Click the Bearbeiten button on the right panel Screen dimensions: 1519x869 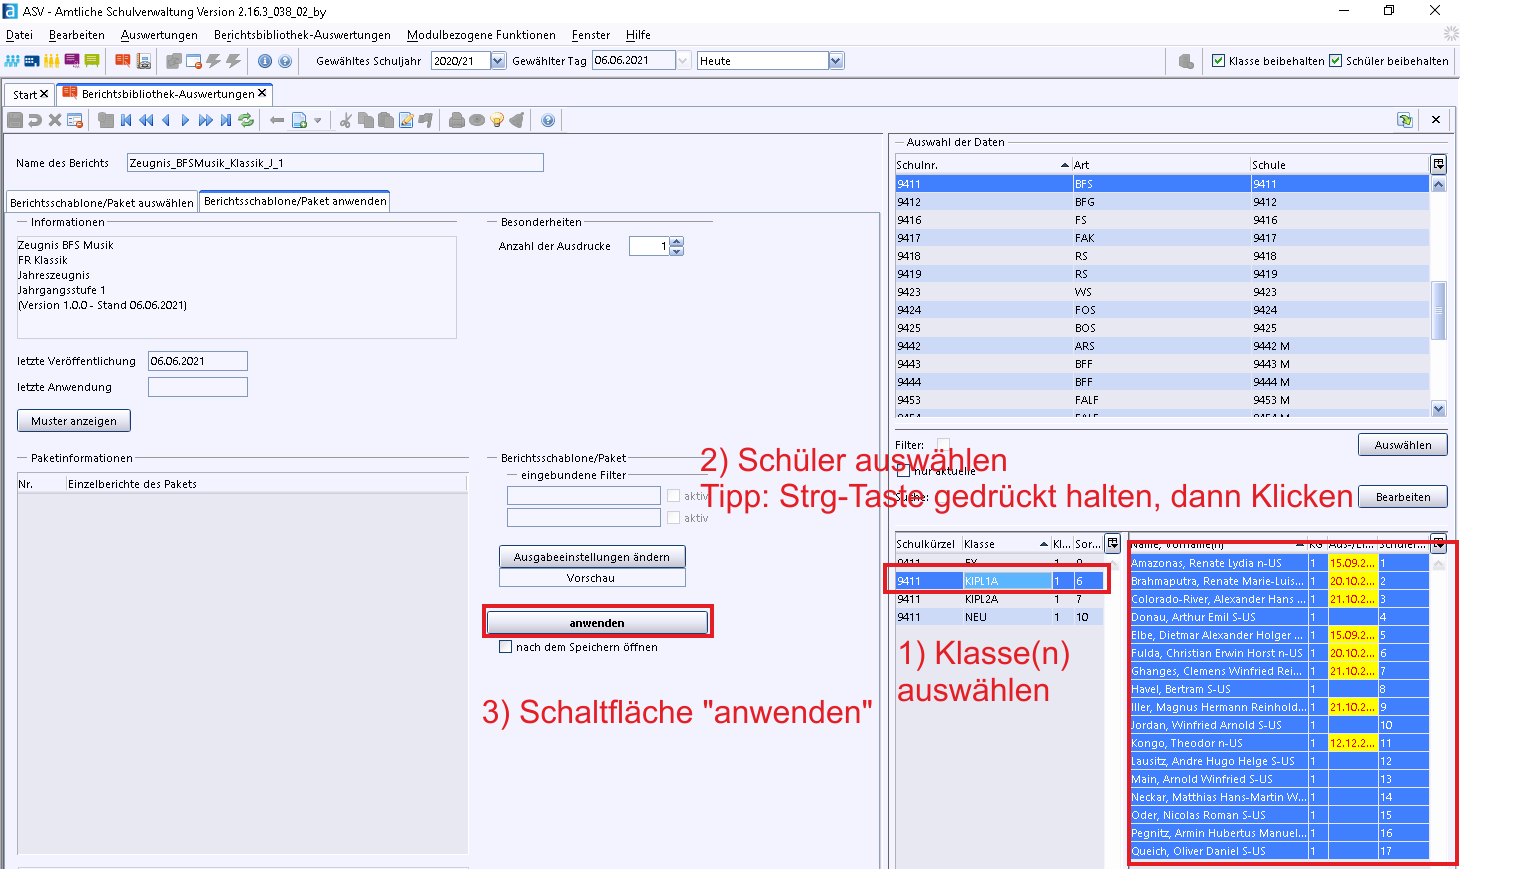point(1402,497)
